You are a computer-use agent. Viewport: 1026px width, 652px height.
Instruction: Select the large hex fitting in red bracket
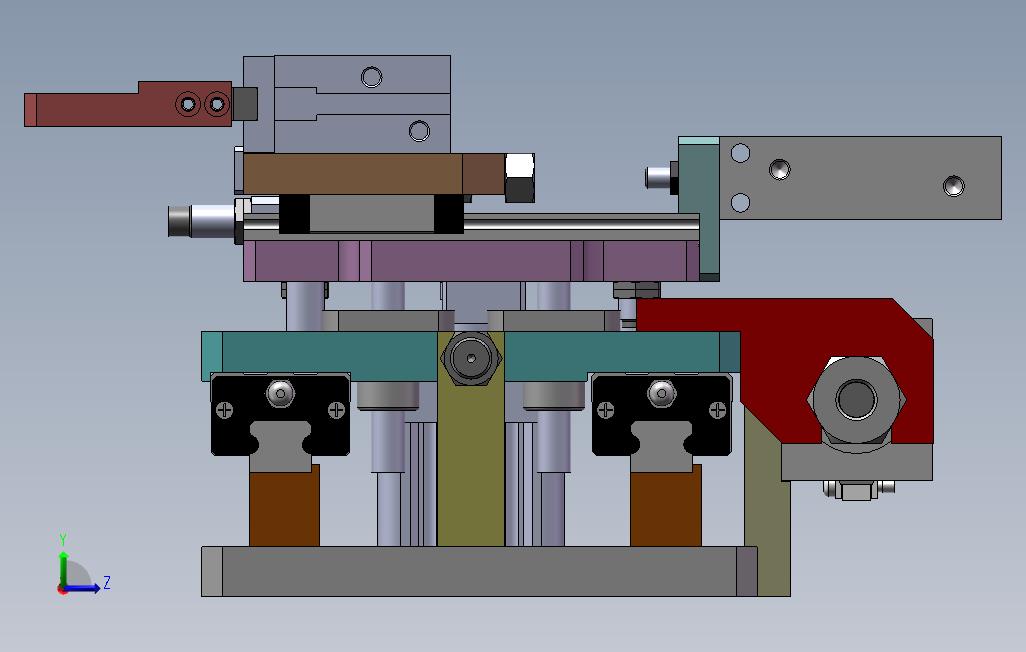click(x=857, y=400)
